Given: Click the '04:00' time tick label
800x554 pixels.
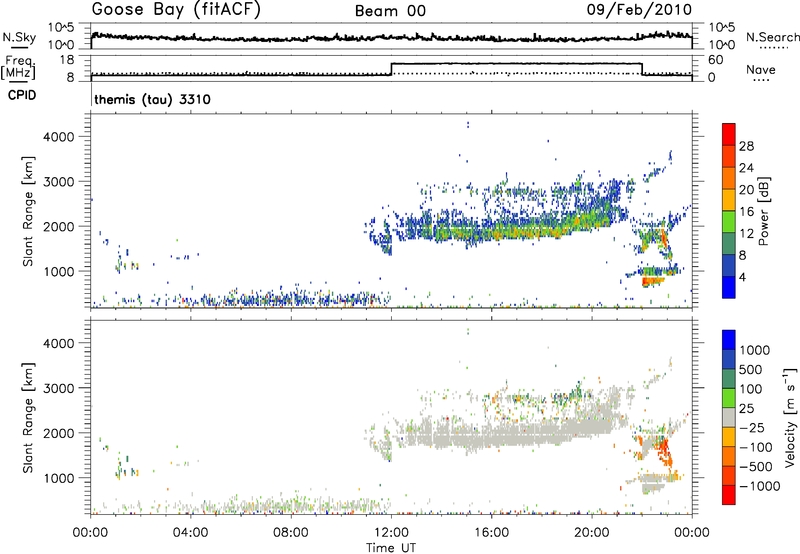Looking at the screenshot, I should [x=190, y=533].
